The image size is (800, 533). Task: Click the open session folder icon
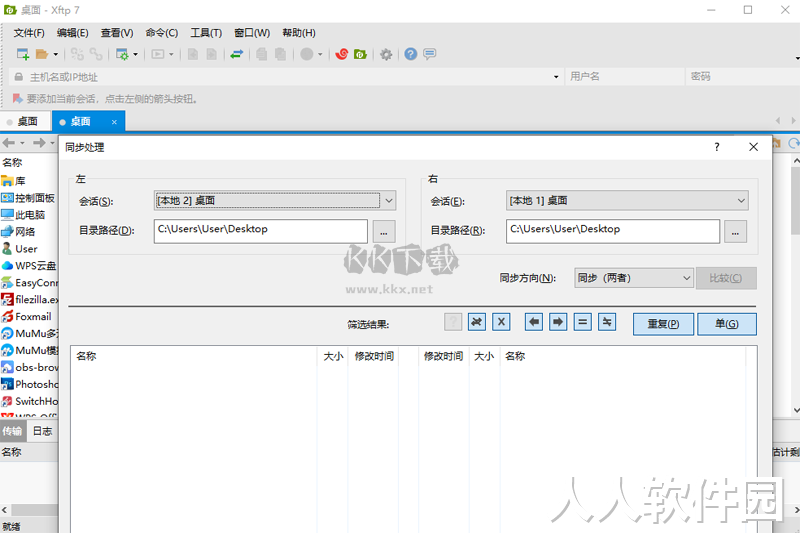(x=42, y=54)
